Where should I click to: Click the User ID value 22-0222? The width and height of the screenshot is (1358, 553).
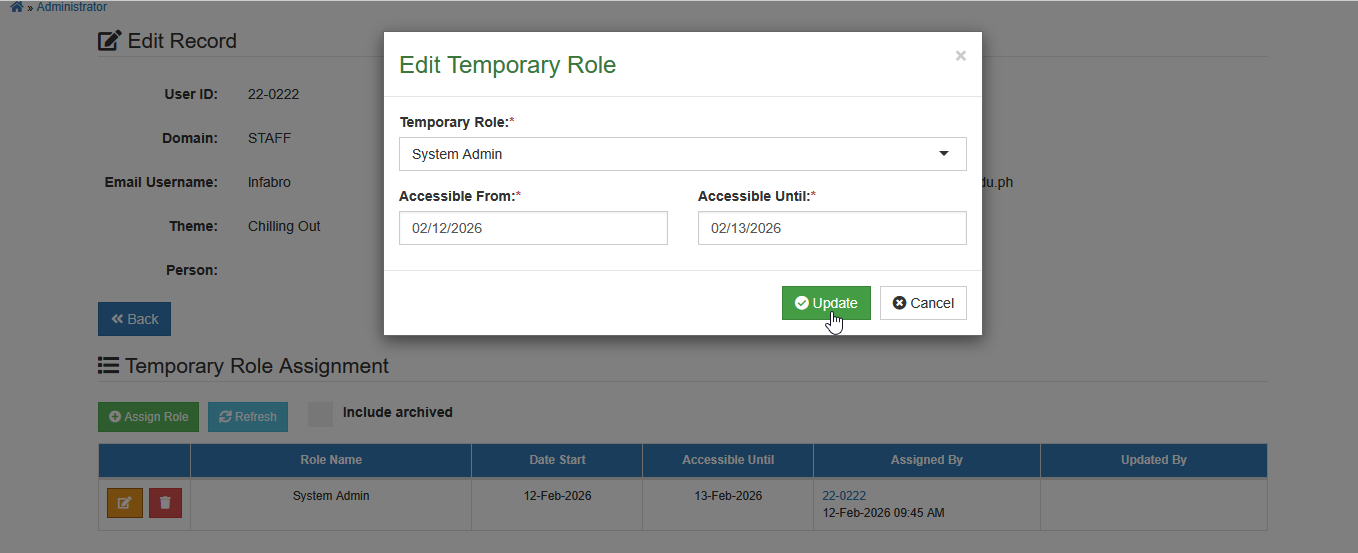click(x=273, y=95)
